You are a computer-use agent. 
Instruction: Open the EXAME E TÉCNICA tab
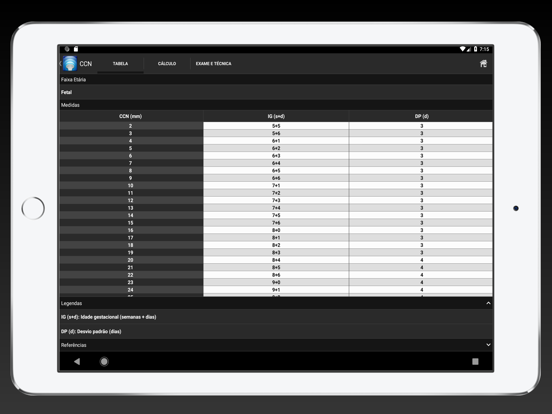213,64
